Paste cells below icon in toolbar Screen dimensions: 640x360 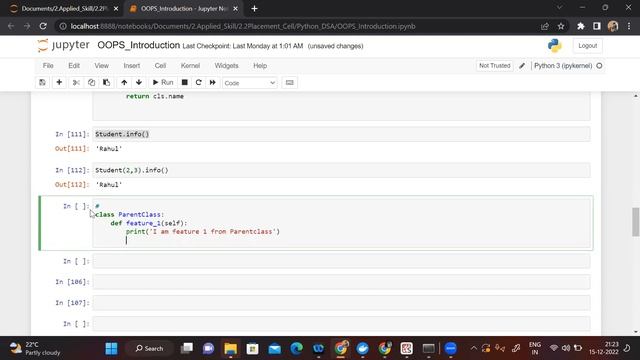pyautogui.click(x=107, y=82)
